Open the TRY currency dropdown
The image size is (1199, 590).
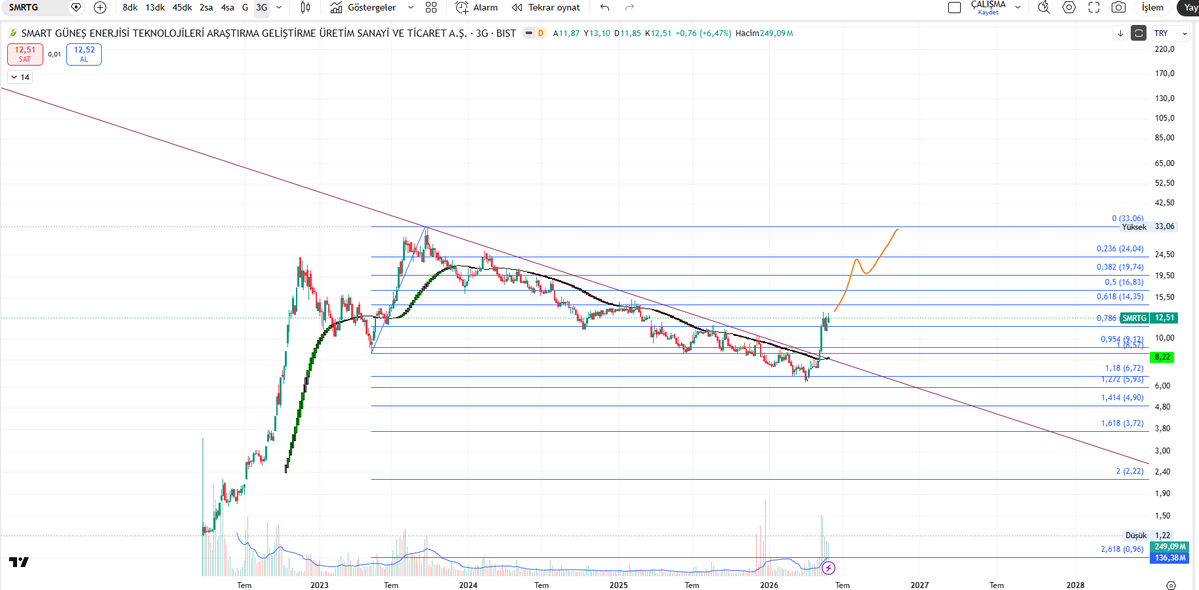tap(1170, 33)
